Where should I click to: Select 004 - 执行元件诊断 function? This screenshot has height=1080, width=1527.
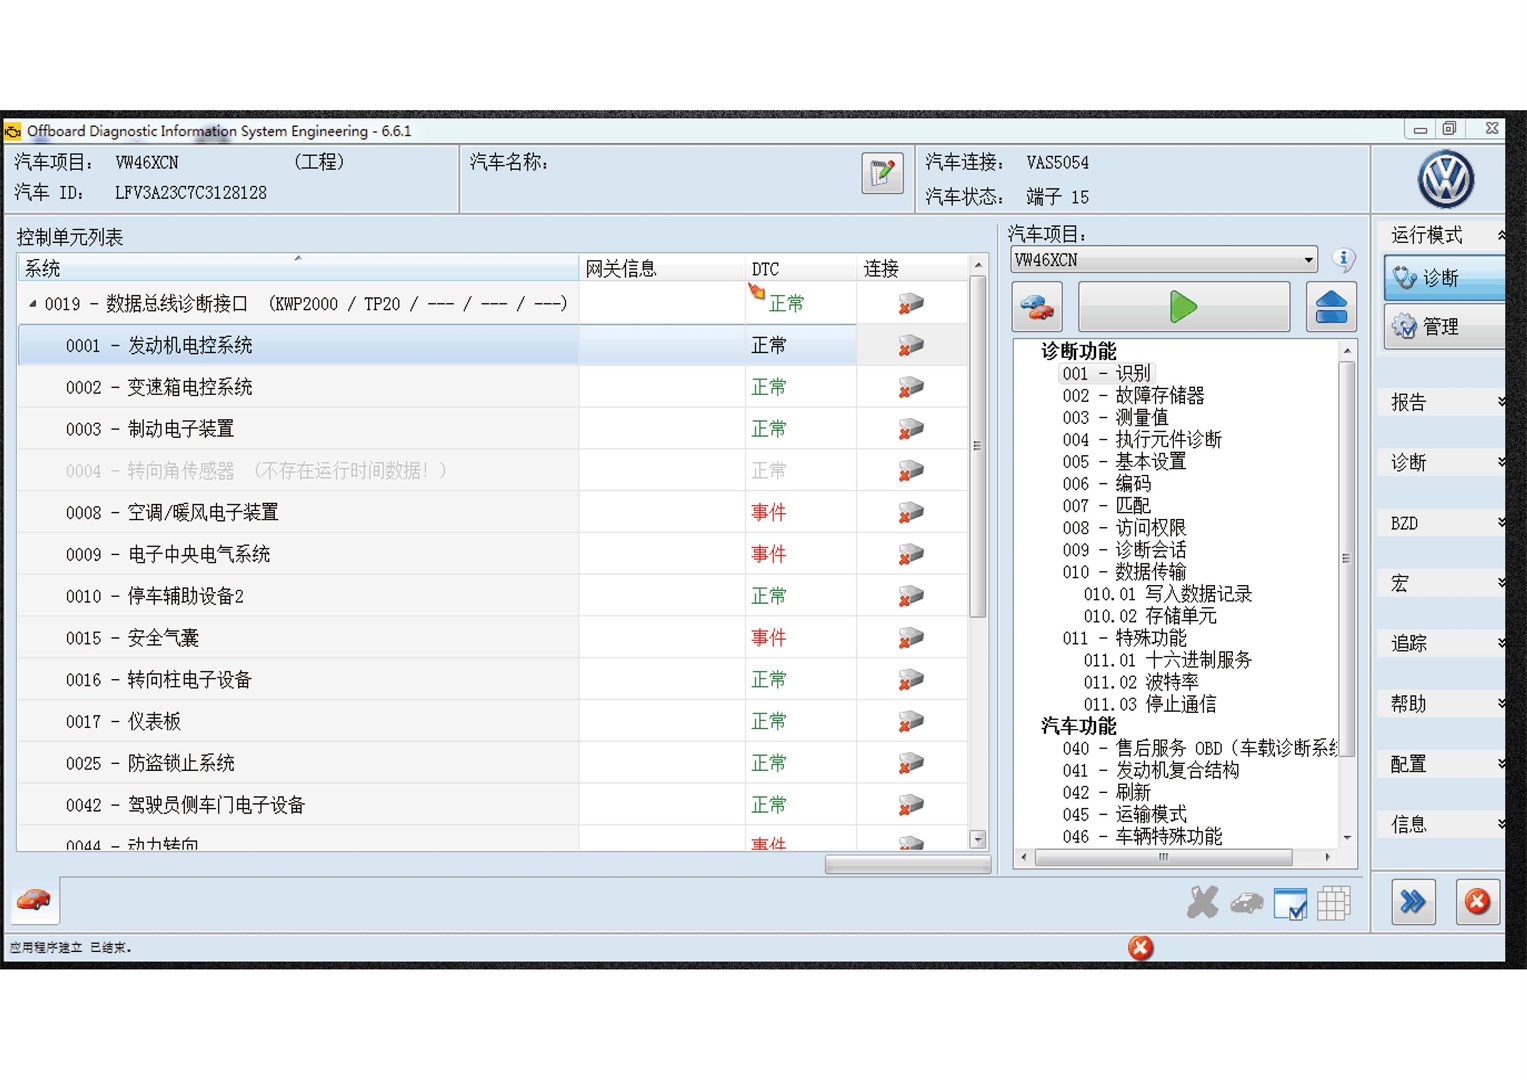[x=1142, y=439]
